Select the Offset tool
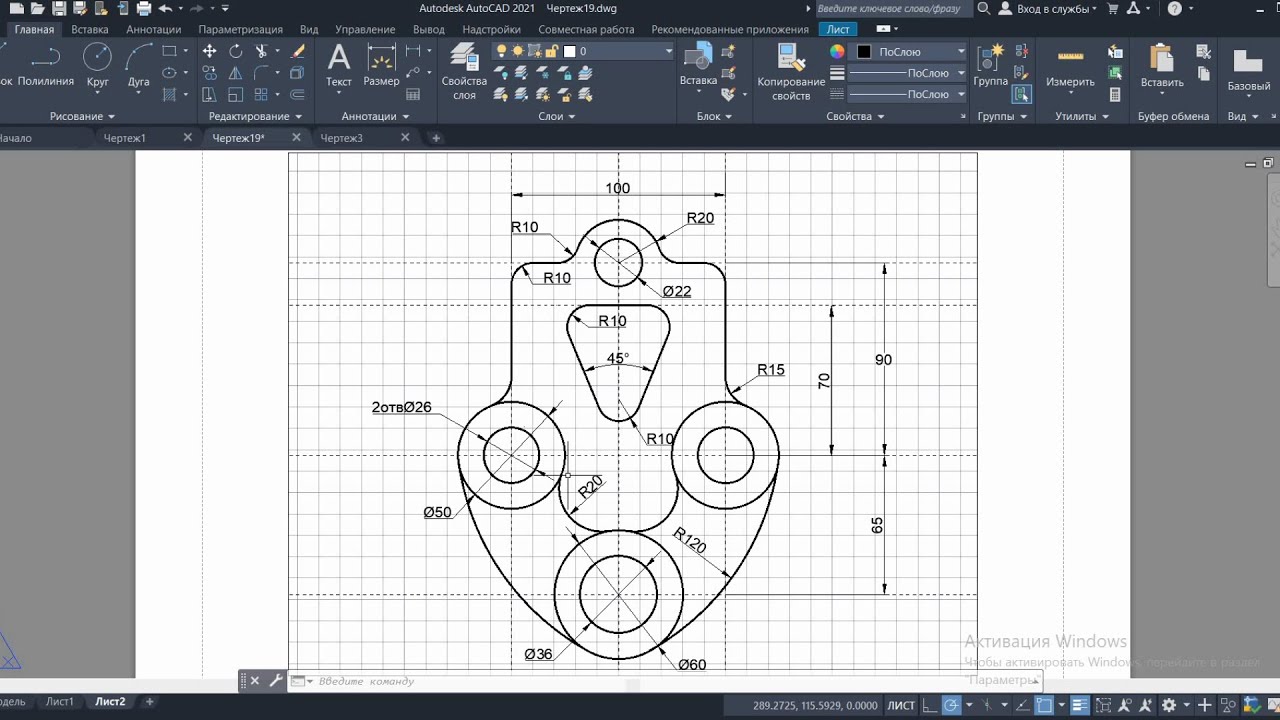Image resolution: width=1280 pixels, height=720 pixels. click(x=297, y=95)
